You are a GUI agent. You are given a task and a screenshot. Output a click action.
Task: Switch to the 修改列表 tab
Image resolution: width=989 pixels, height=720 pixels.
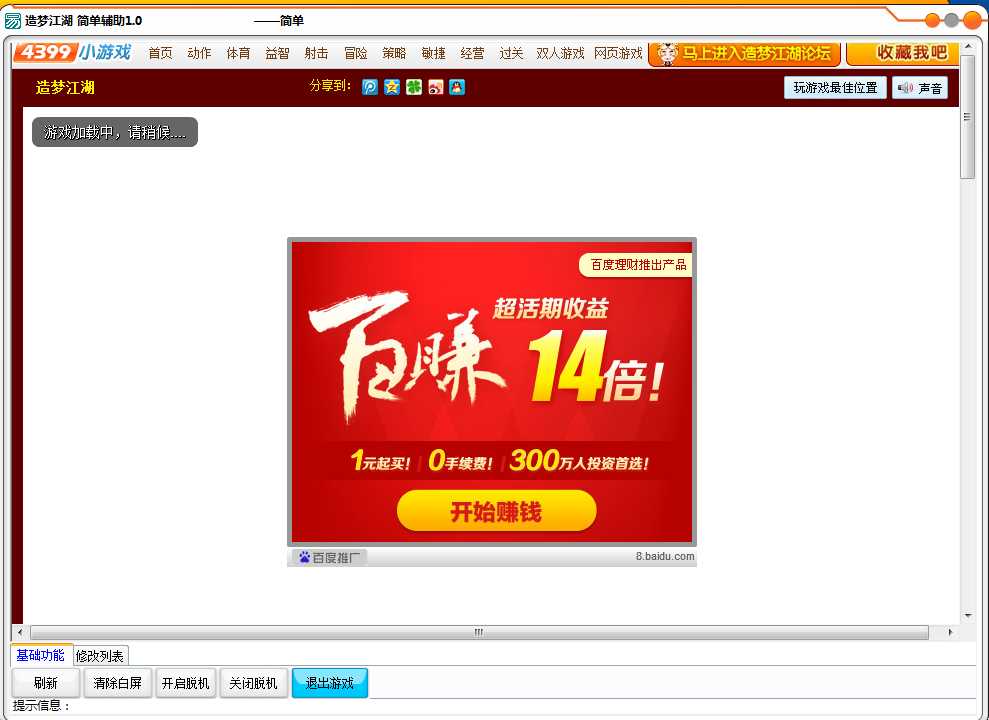point(100,656)
